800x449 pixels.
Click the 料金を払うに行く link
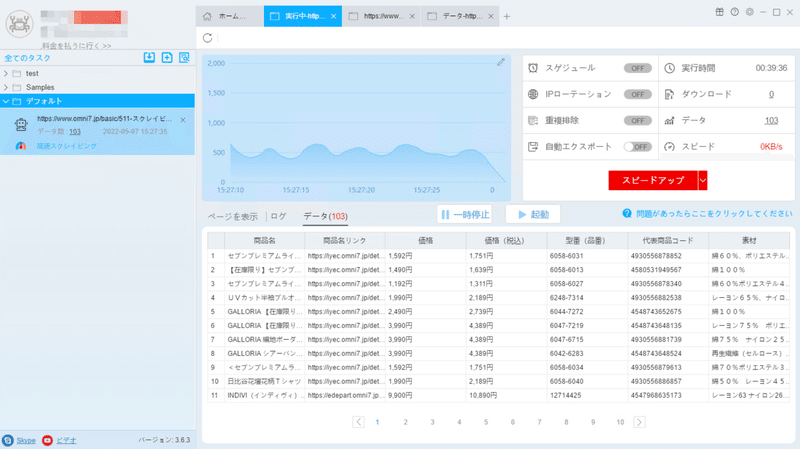[x=76, y=45]
